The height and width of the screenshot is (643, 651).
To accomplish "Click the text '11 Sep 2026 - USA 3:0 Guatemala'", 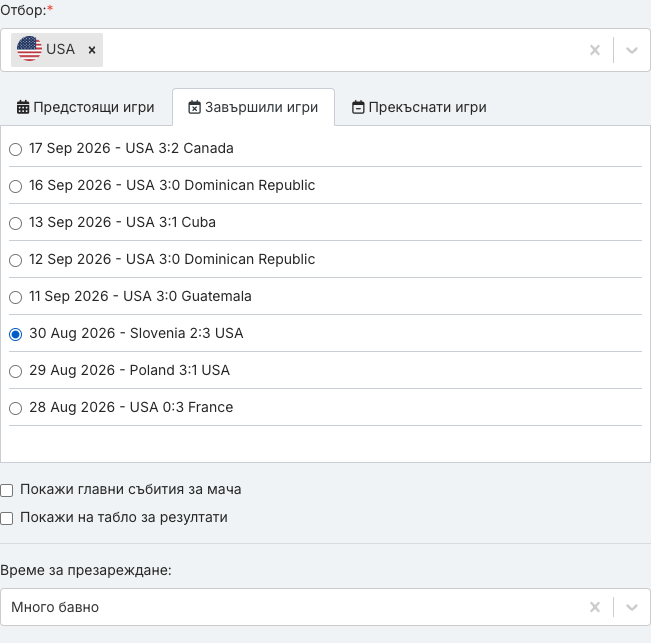I will (140, 296).
